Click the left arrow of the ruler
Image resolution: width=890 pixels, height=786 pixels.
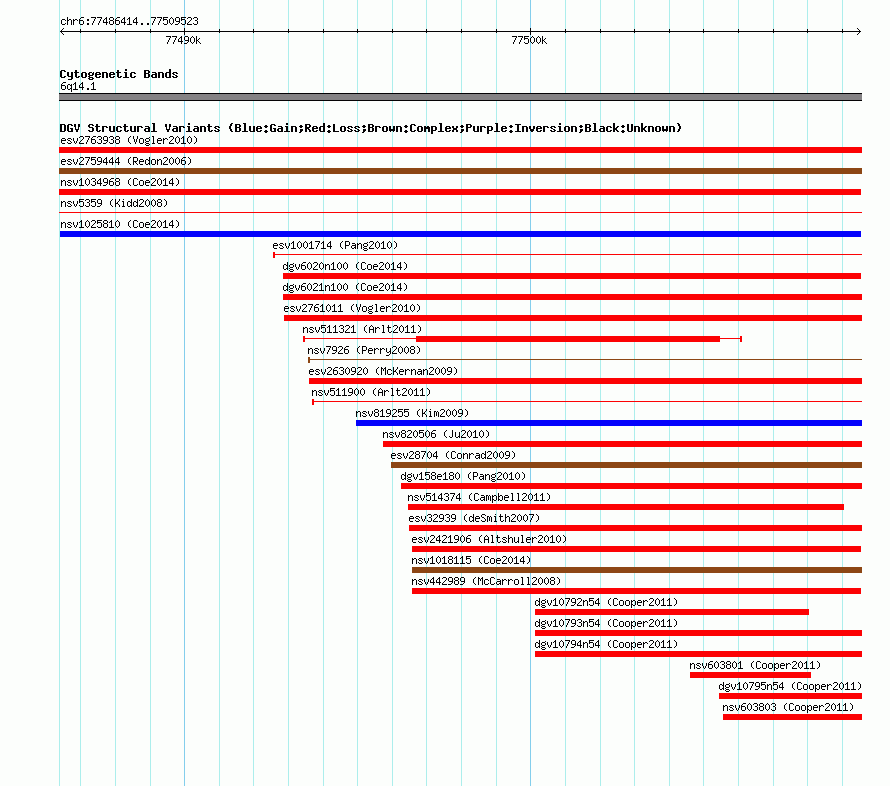pos(62,31)
